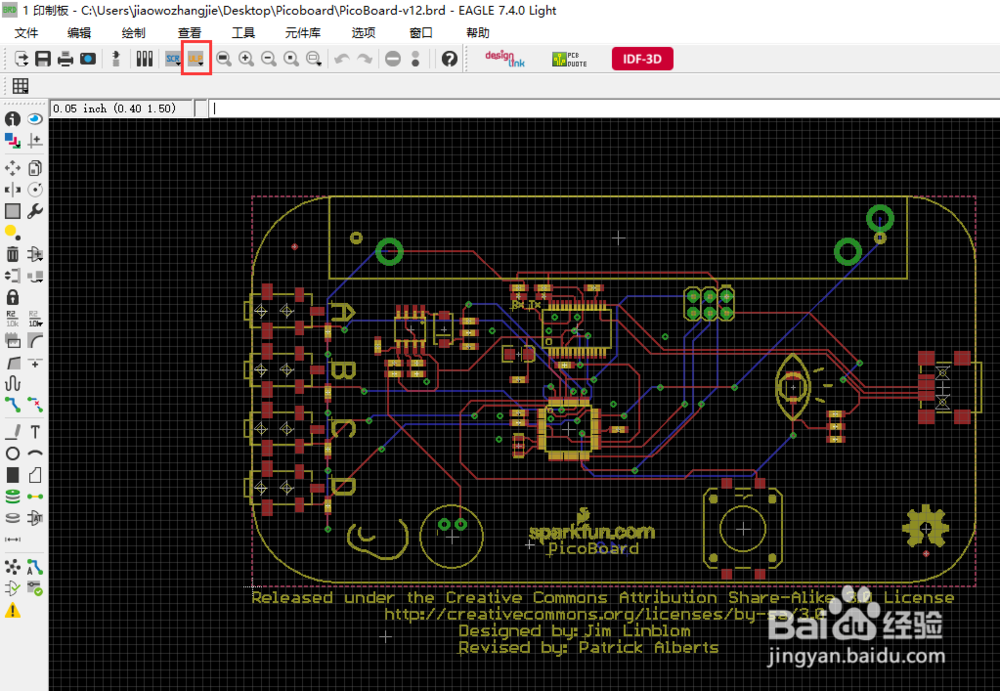
Task: Select the Via placement tool
Action: (x=12, y=496)
